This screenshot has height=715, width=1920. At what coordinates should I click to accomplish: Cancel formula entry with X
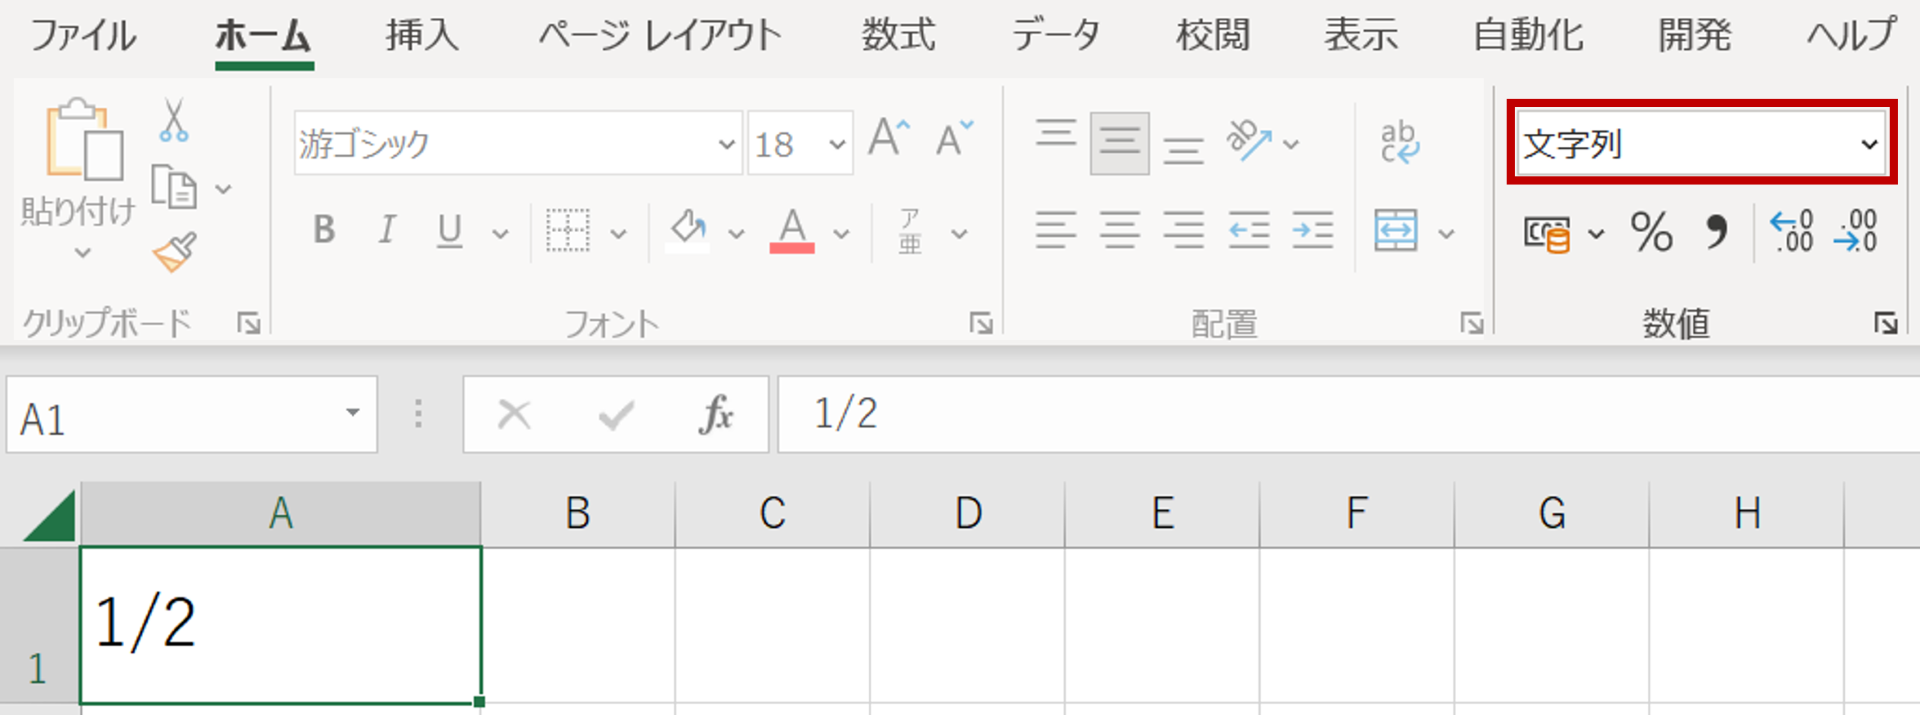point(514,414)
